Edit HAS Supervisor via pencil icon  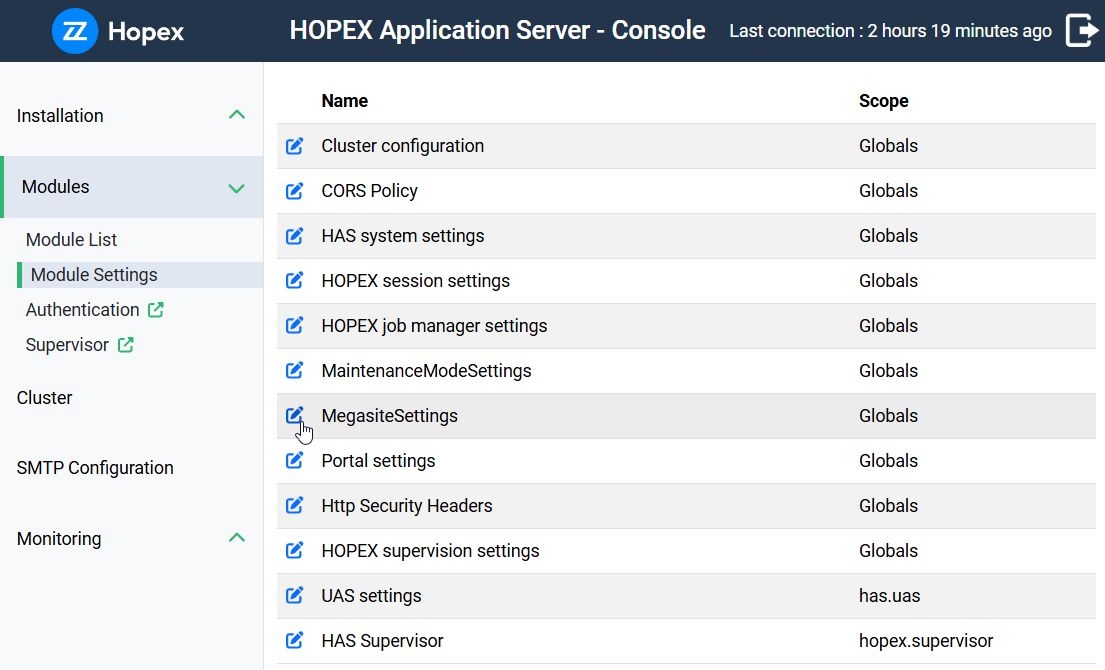[294, 641]
